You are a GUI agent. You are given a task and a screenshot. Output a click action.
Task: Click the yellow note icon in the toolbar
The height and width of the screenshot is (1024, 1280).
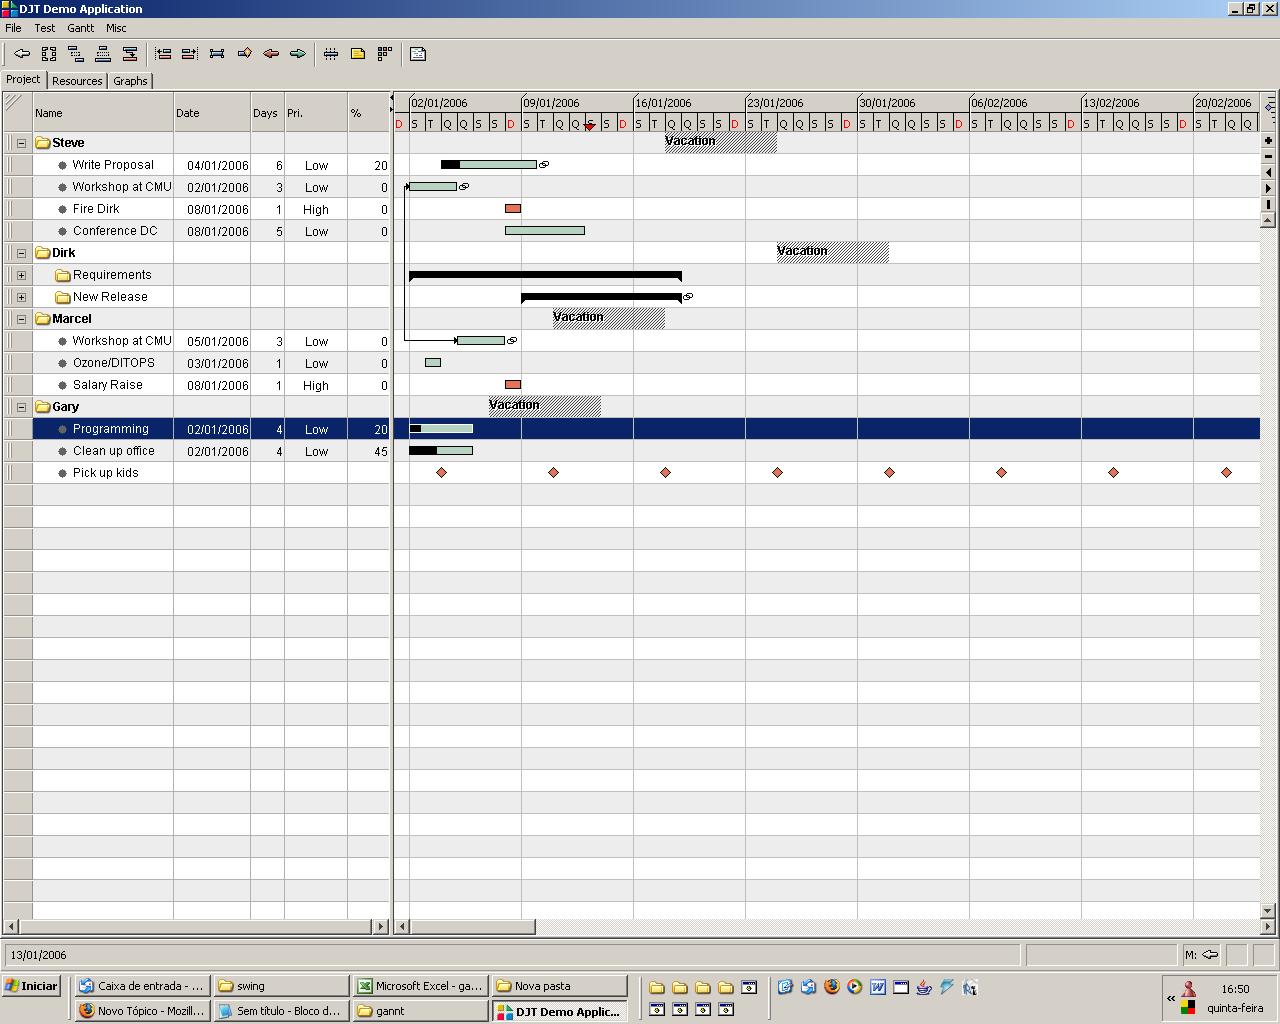358,54
